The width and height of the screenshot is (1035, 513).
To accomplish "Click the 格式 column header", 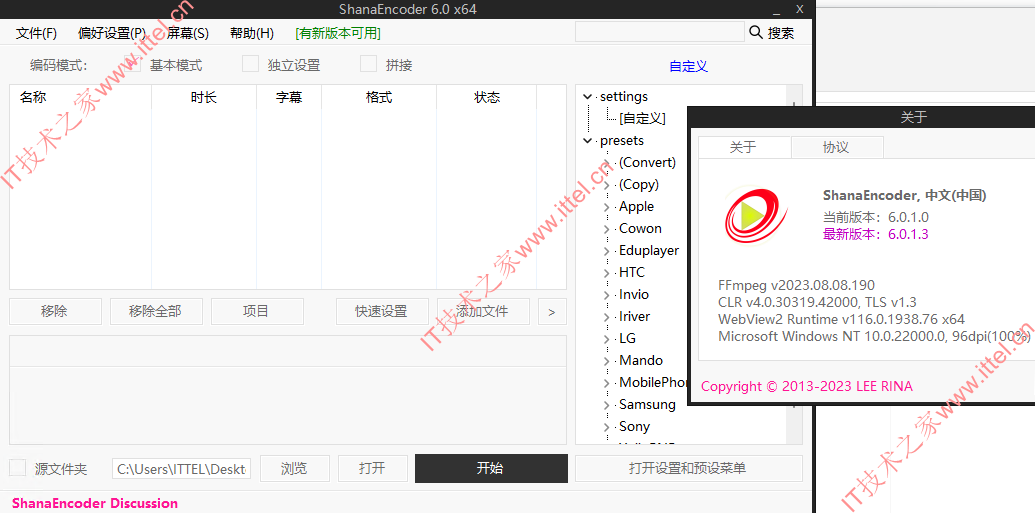I will (x=379, y=98).
